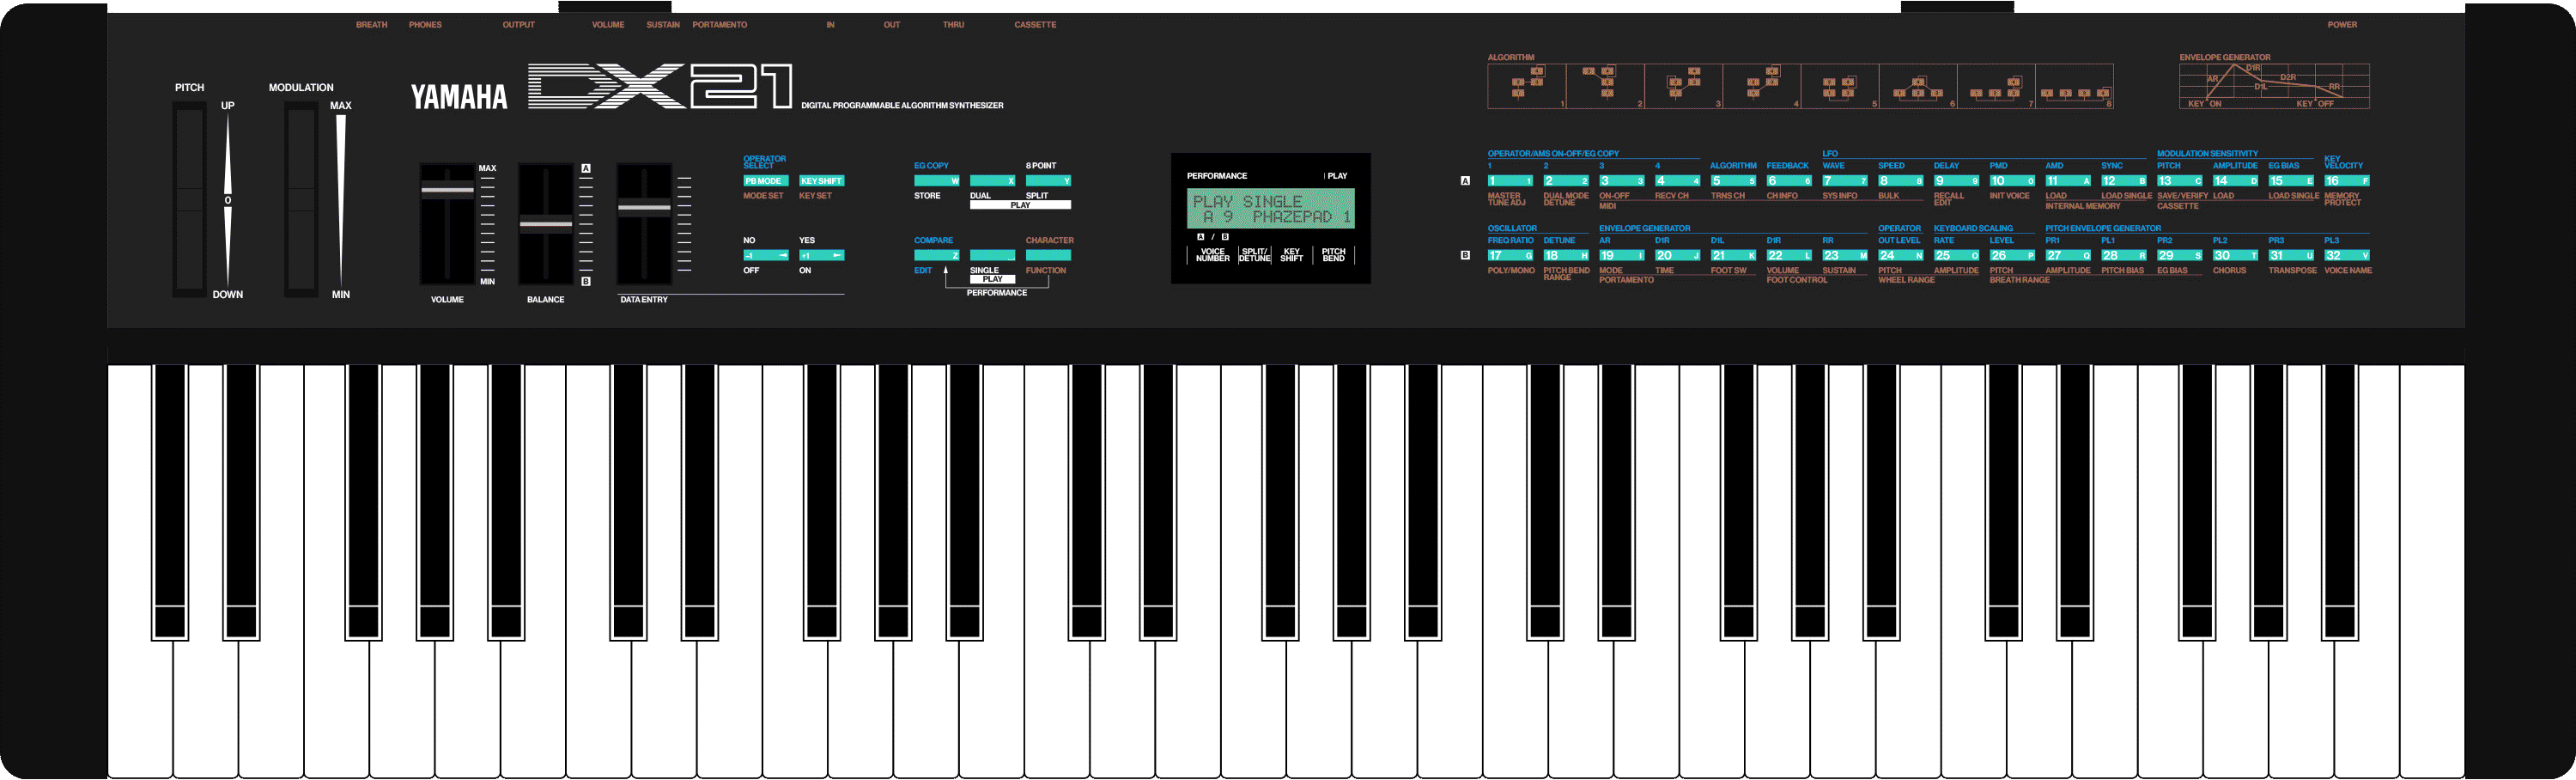Click button 13 Pitch modulation sensitivity

pos(2180,181)
